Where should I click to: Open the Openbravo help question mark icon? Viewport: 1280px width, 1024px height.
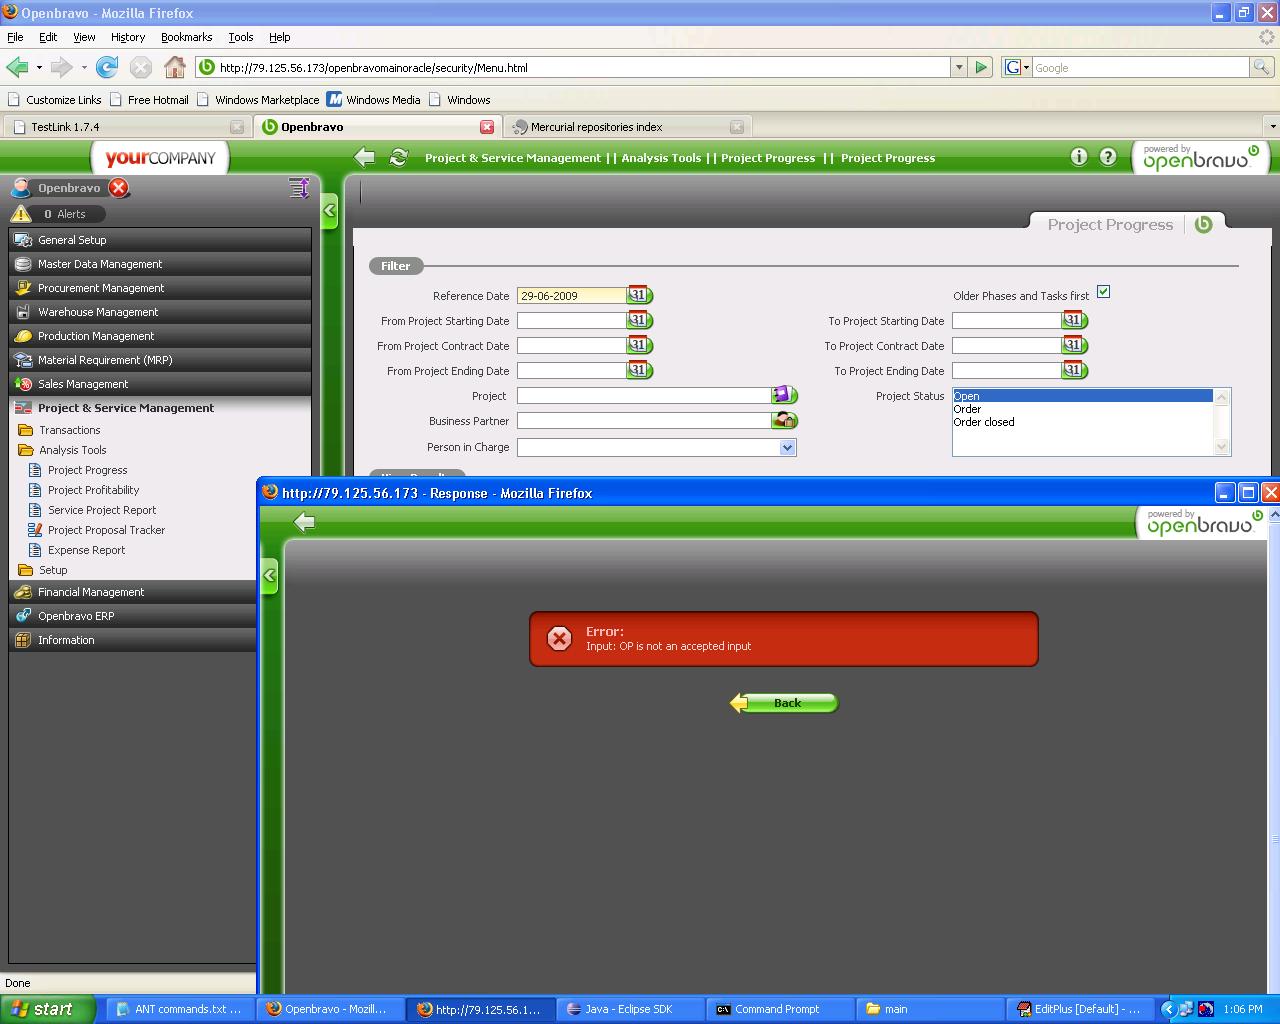pyautogui.click(x=1108, y=157)
